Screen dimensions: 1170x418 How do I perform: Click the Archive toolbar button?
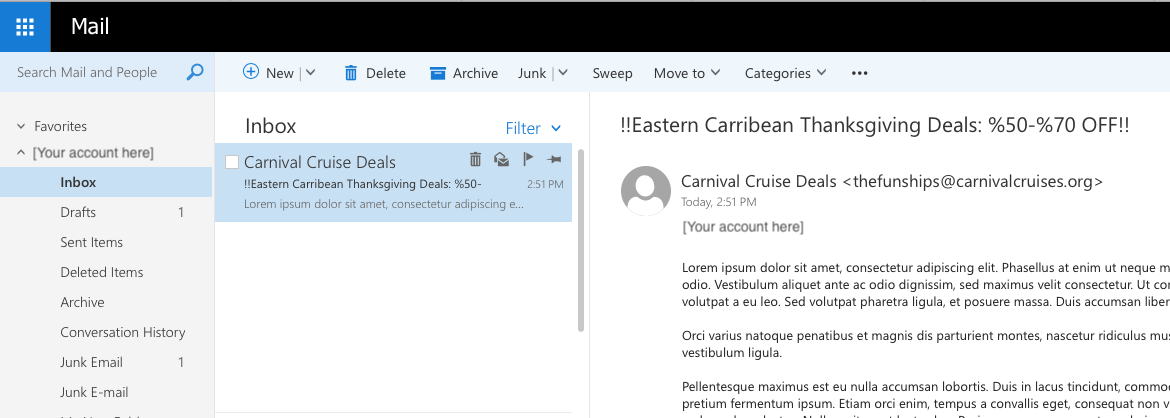click(464, 73)
